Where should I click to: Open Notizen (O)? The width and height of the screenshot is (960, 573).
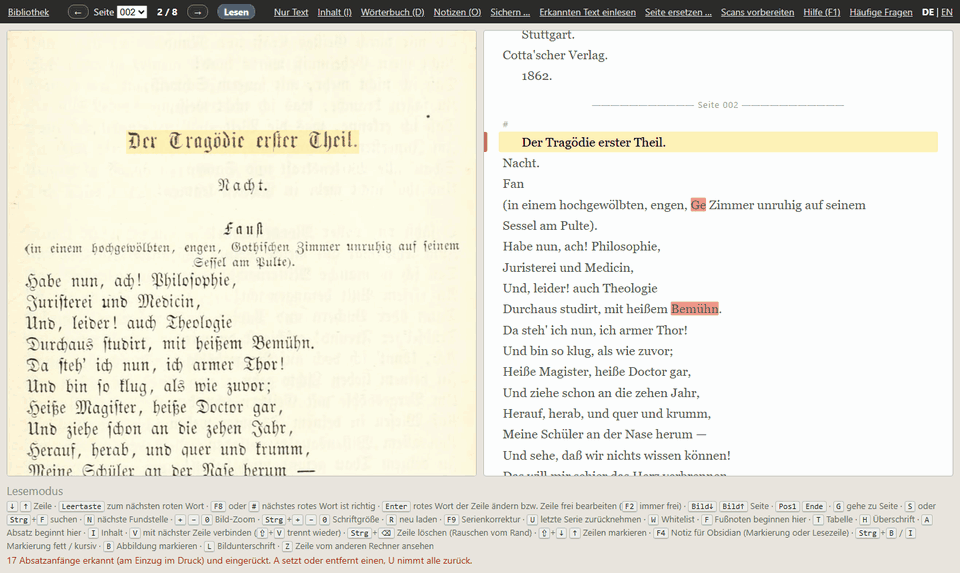[457, 12]
